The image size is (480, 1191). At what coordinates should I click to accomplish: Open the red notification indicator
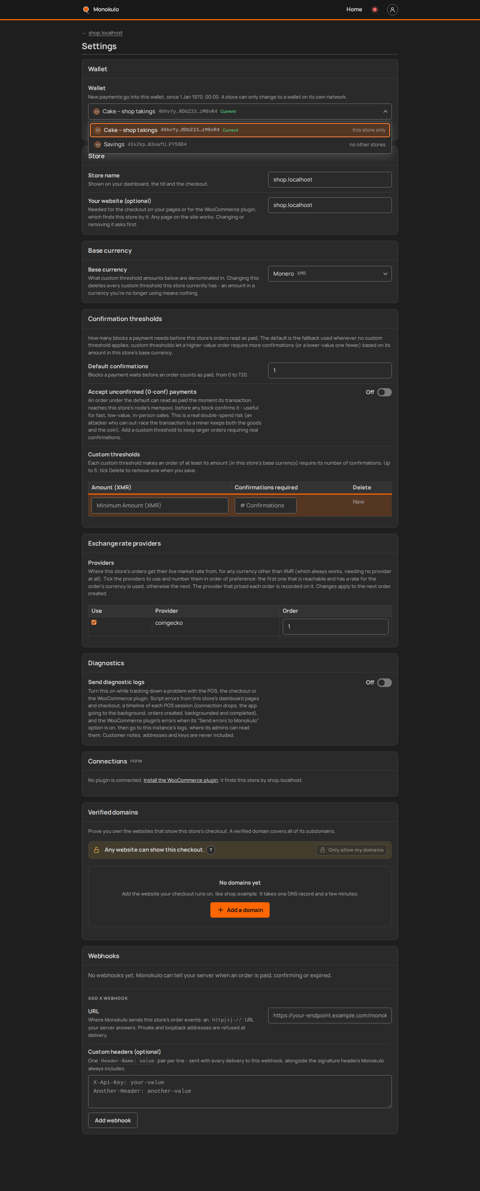374,9
